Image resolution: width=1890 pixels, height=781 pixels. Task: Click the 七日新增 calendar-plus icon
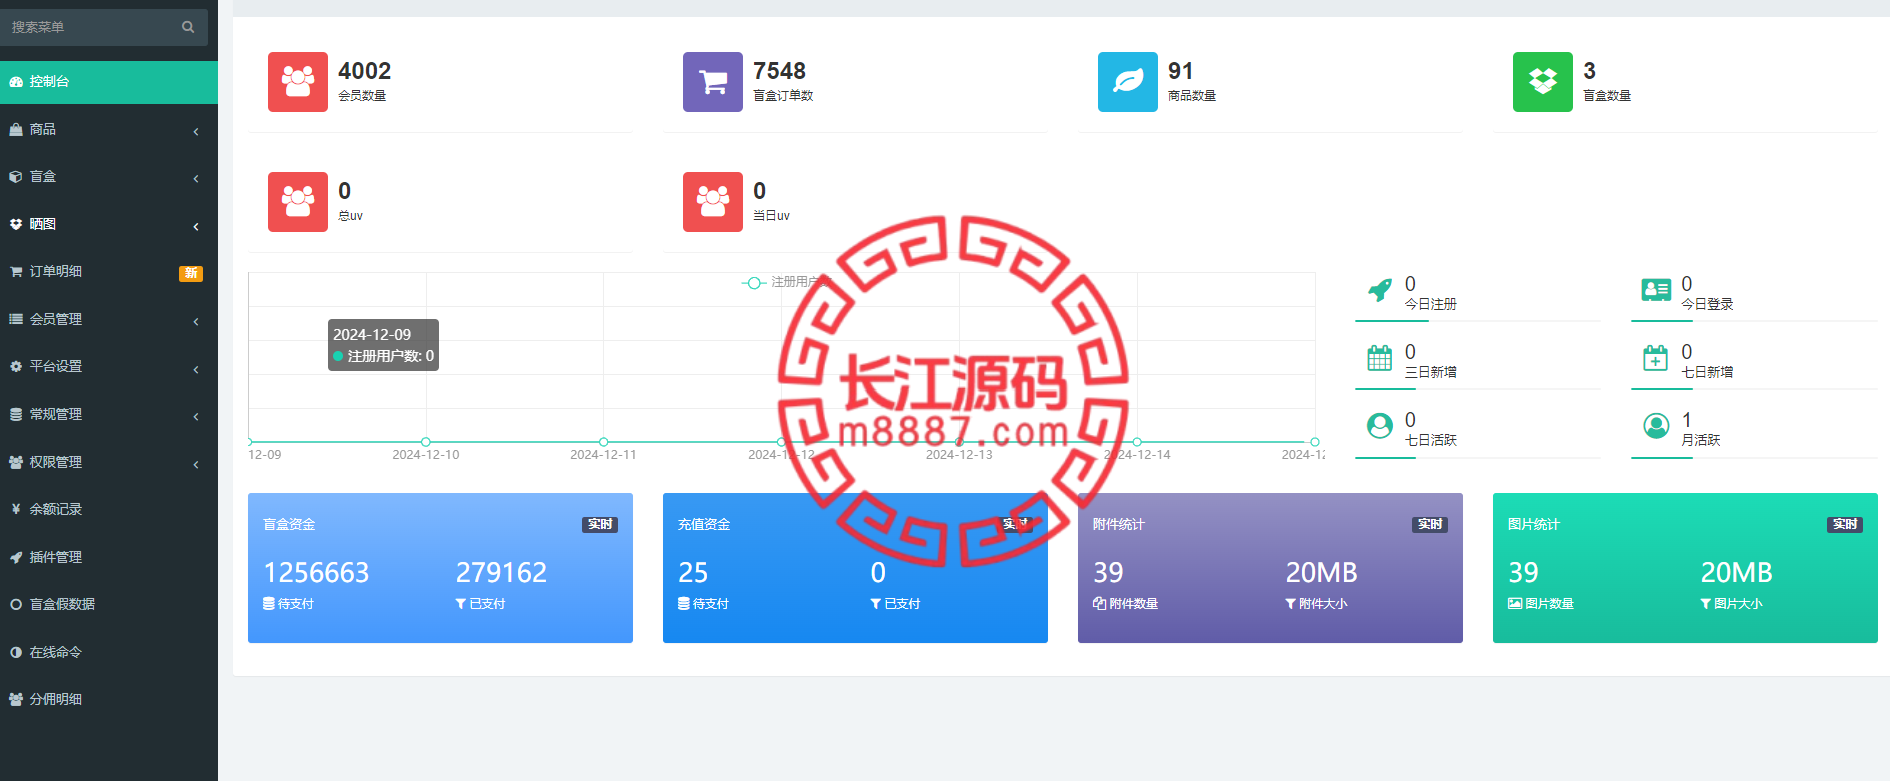(1656, 358)
